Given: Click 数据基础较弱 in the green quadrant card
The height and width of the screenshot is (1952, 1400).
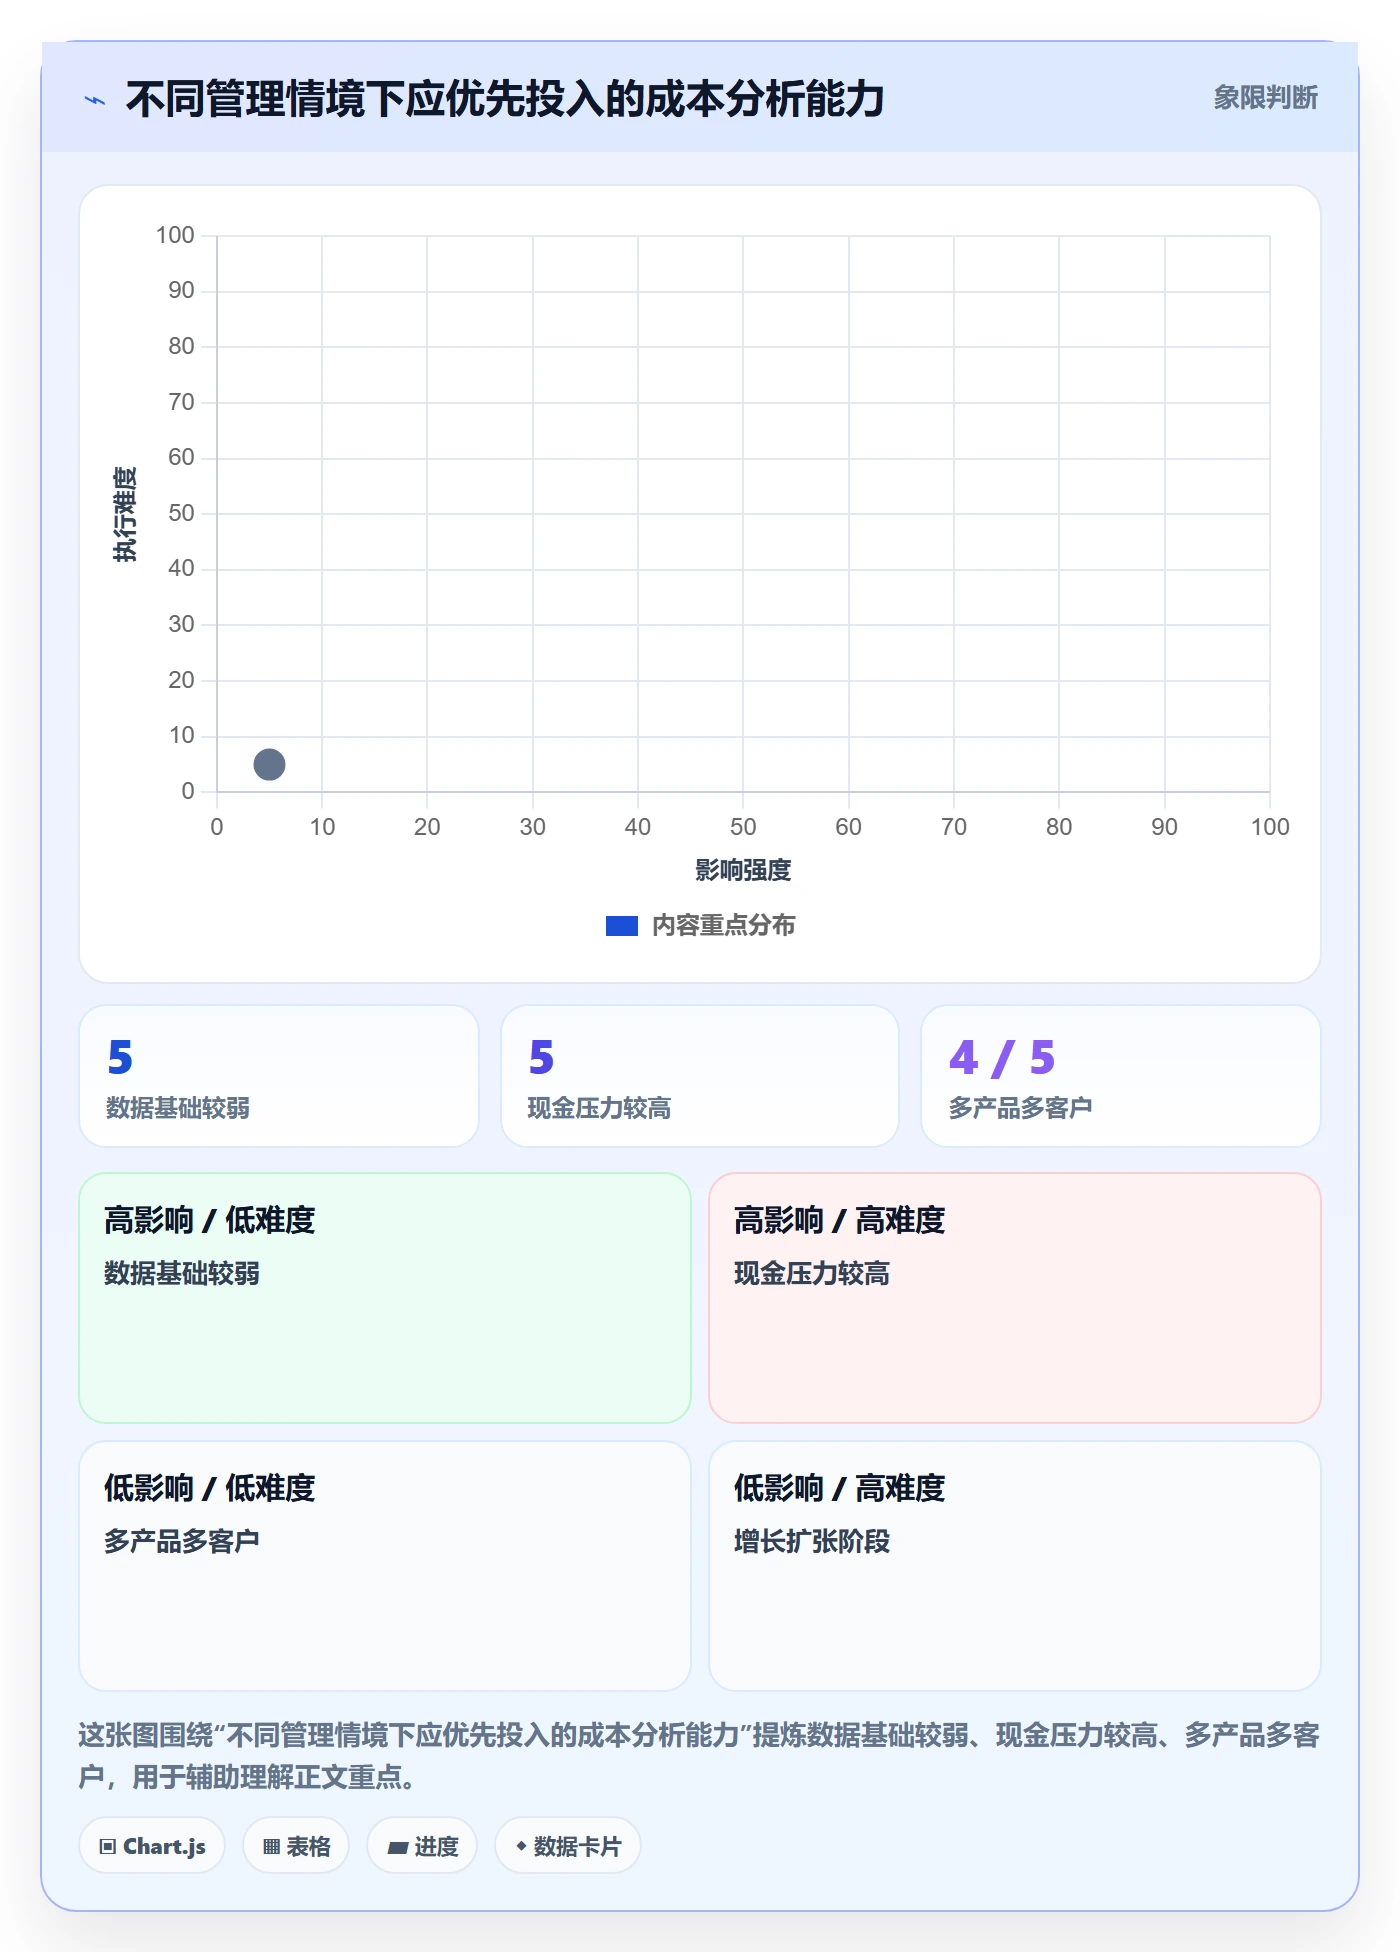Looking at the screenshot, I should 182,1274.
